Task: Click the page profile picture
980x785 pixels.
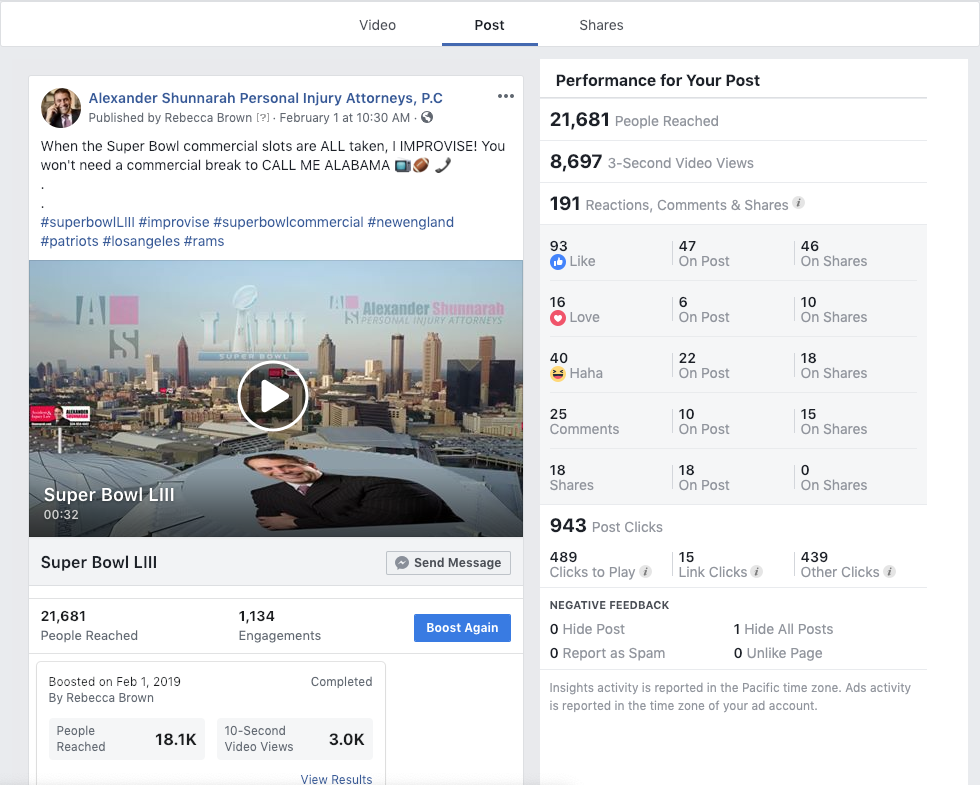Action: point(61,106)
